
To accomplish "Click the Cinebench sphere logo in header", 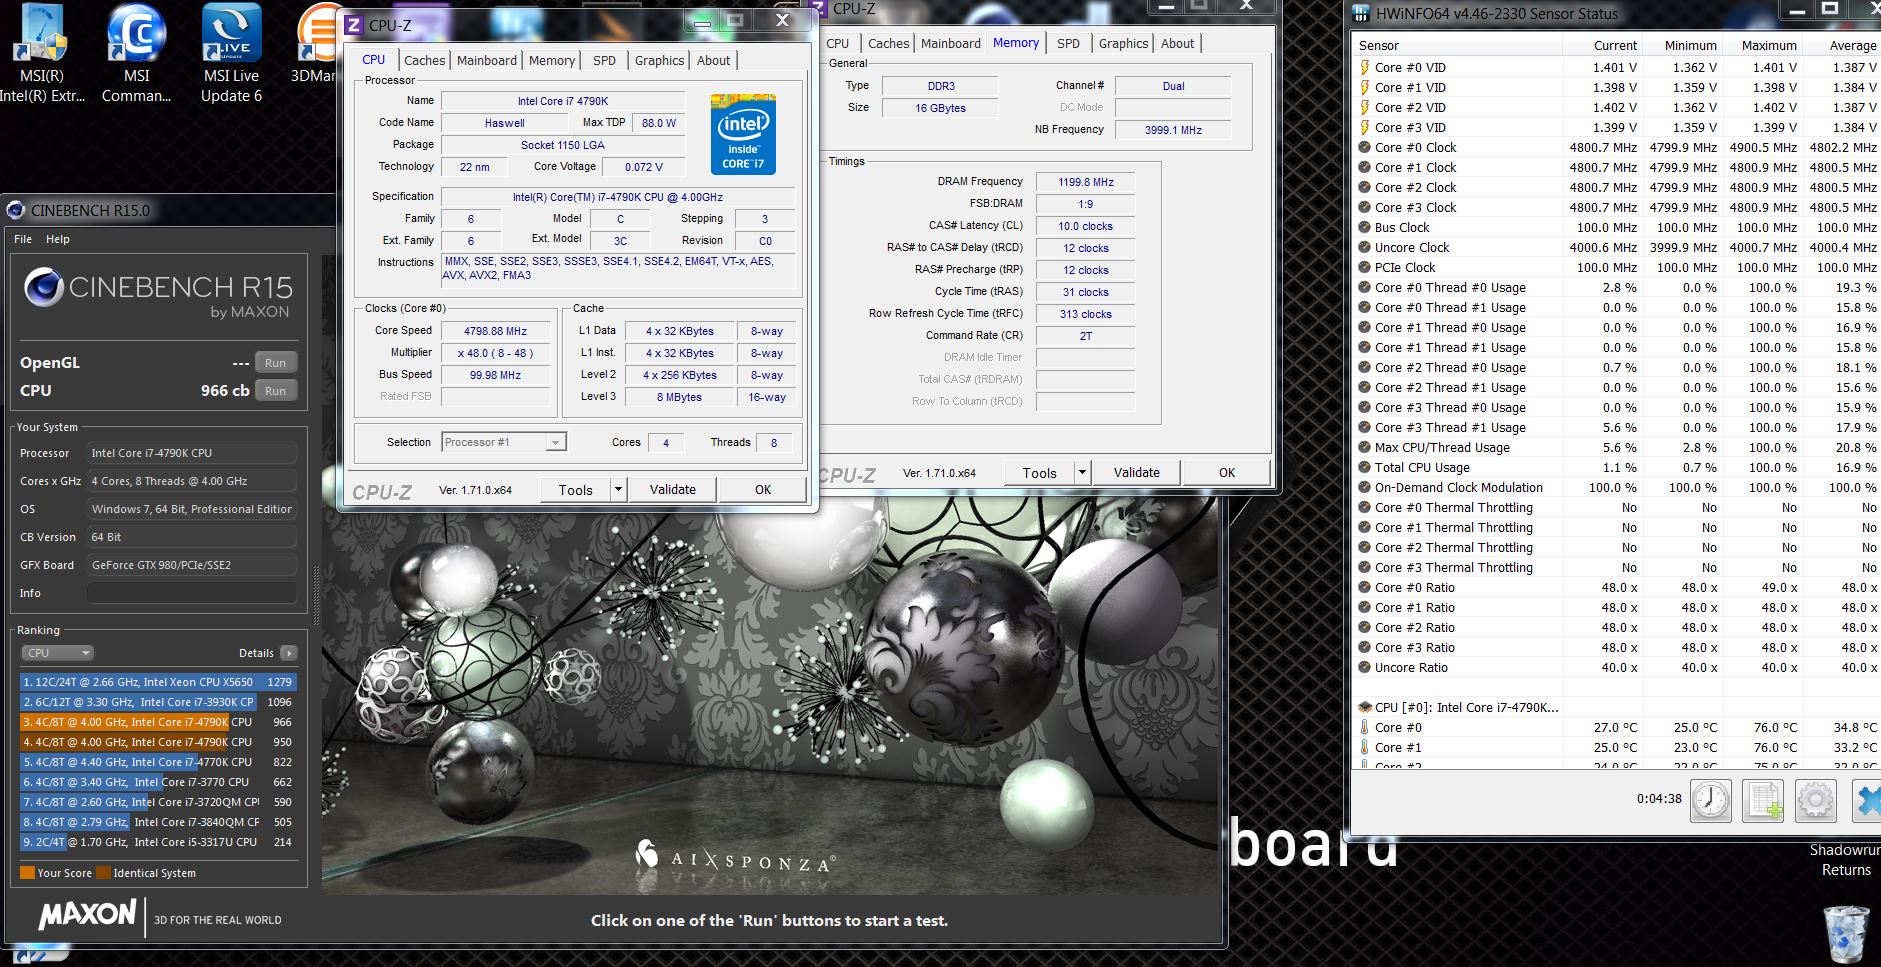I will pyautogui.click(x=44, y=288).
